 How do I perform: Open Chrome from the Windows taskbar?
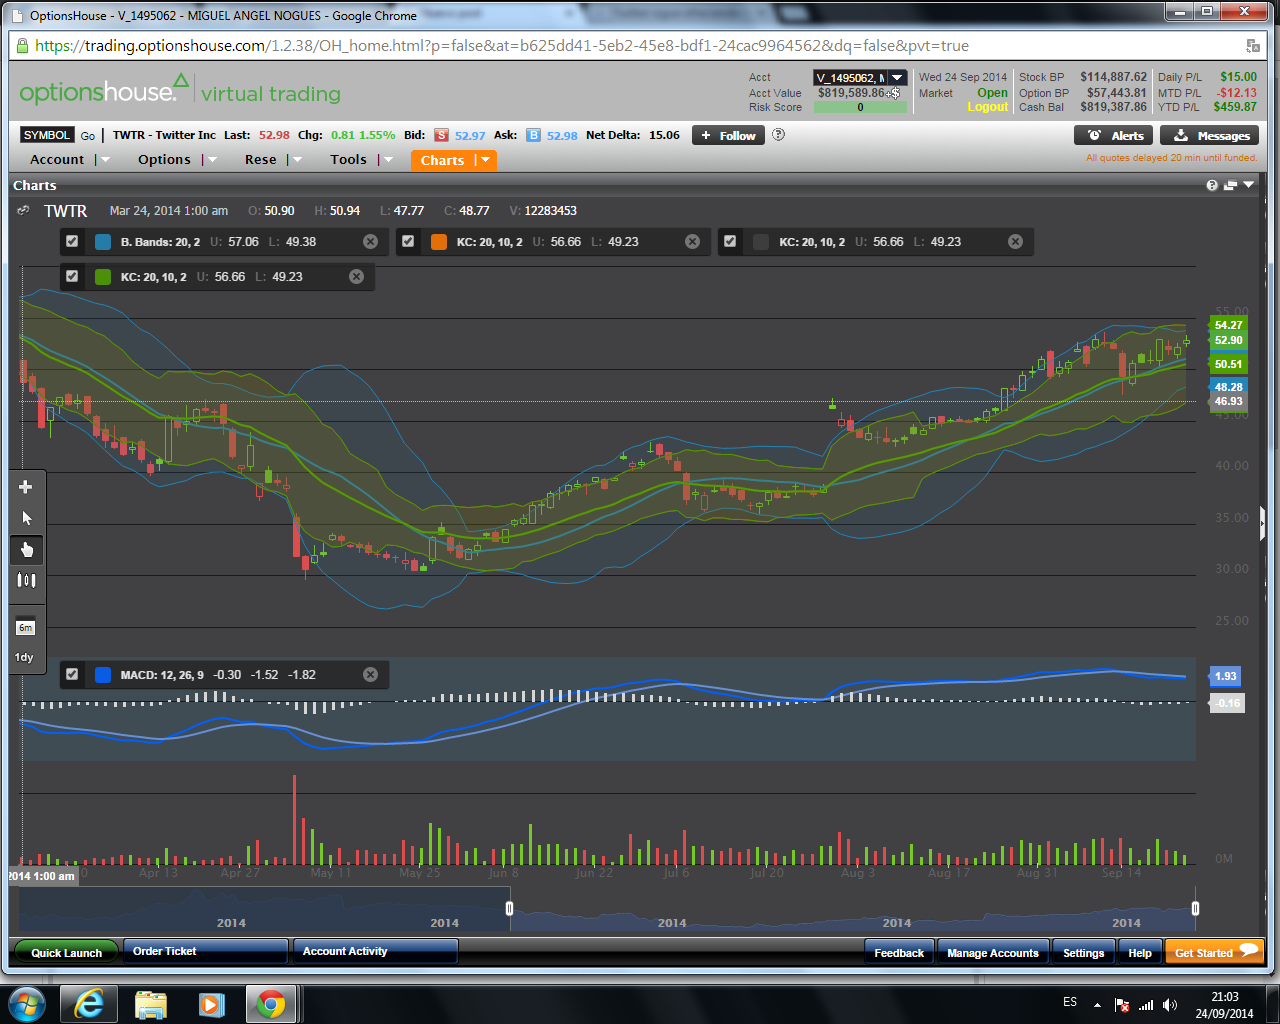pos(271,1004)
